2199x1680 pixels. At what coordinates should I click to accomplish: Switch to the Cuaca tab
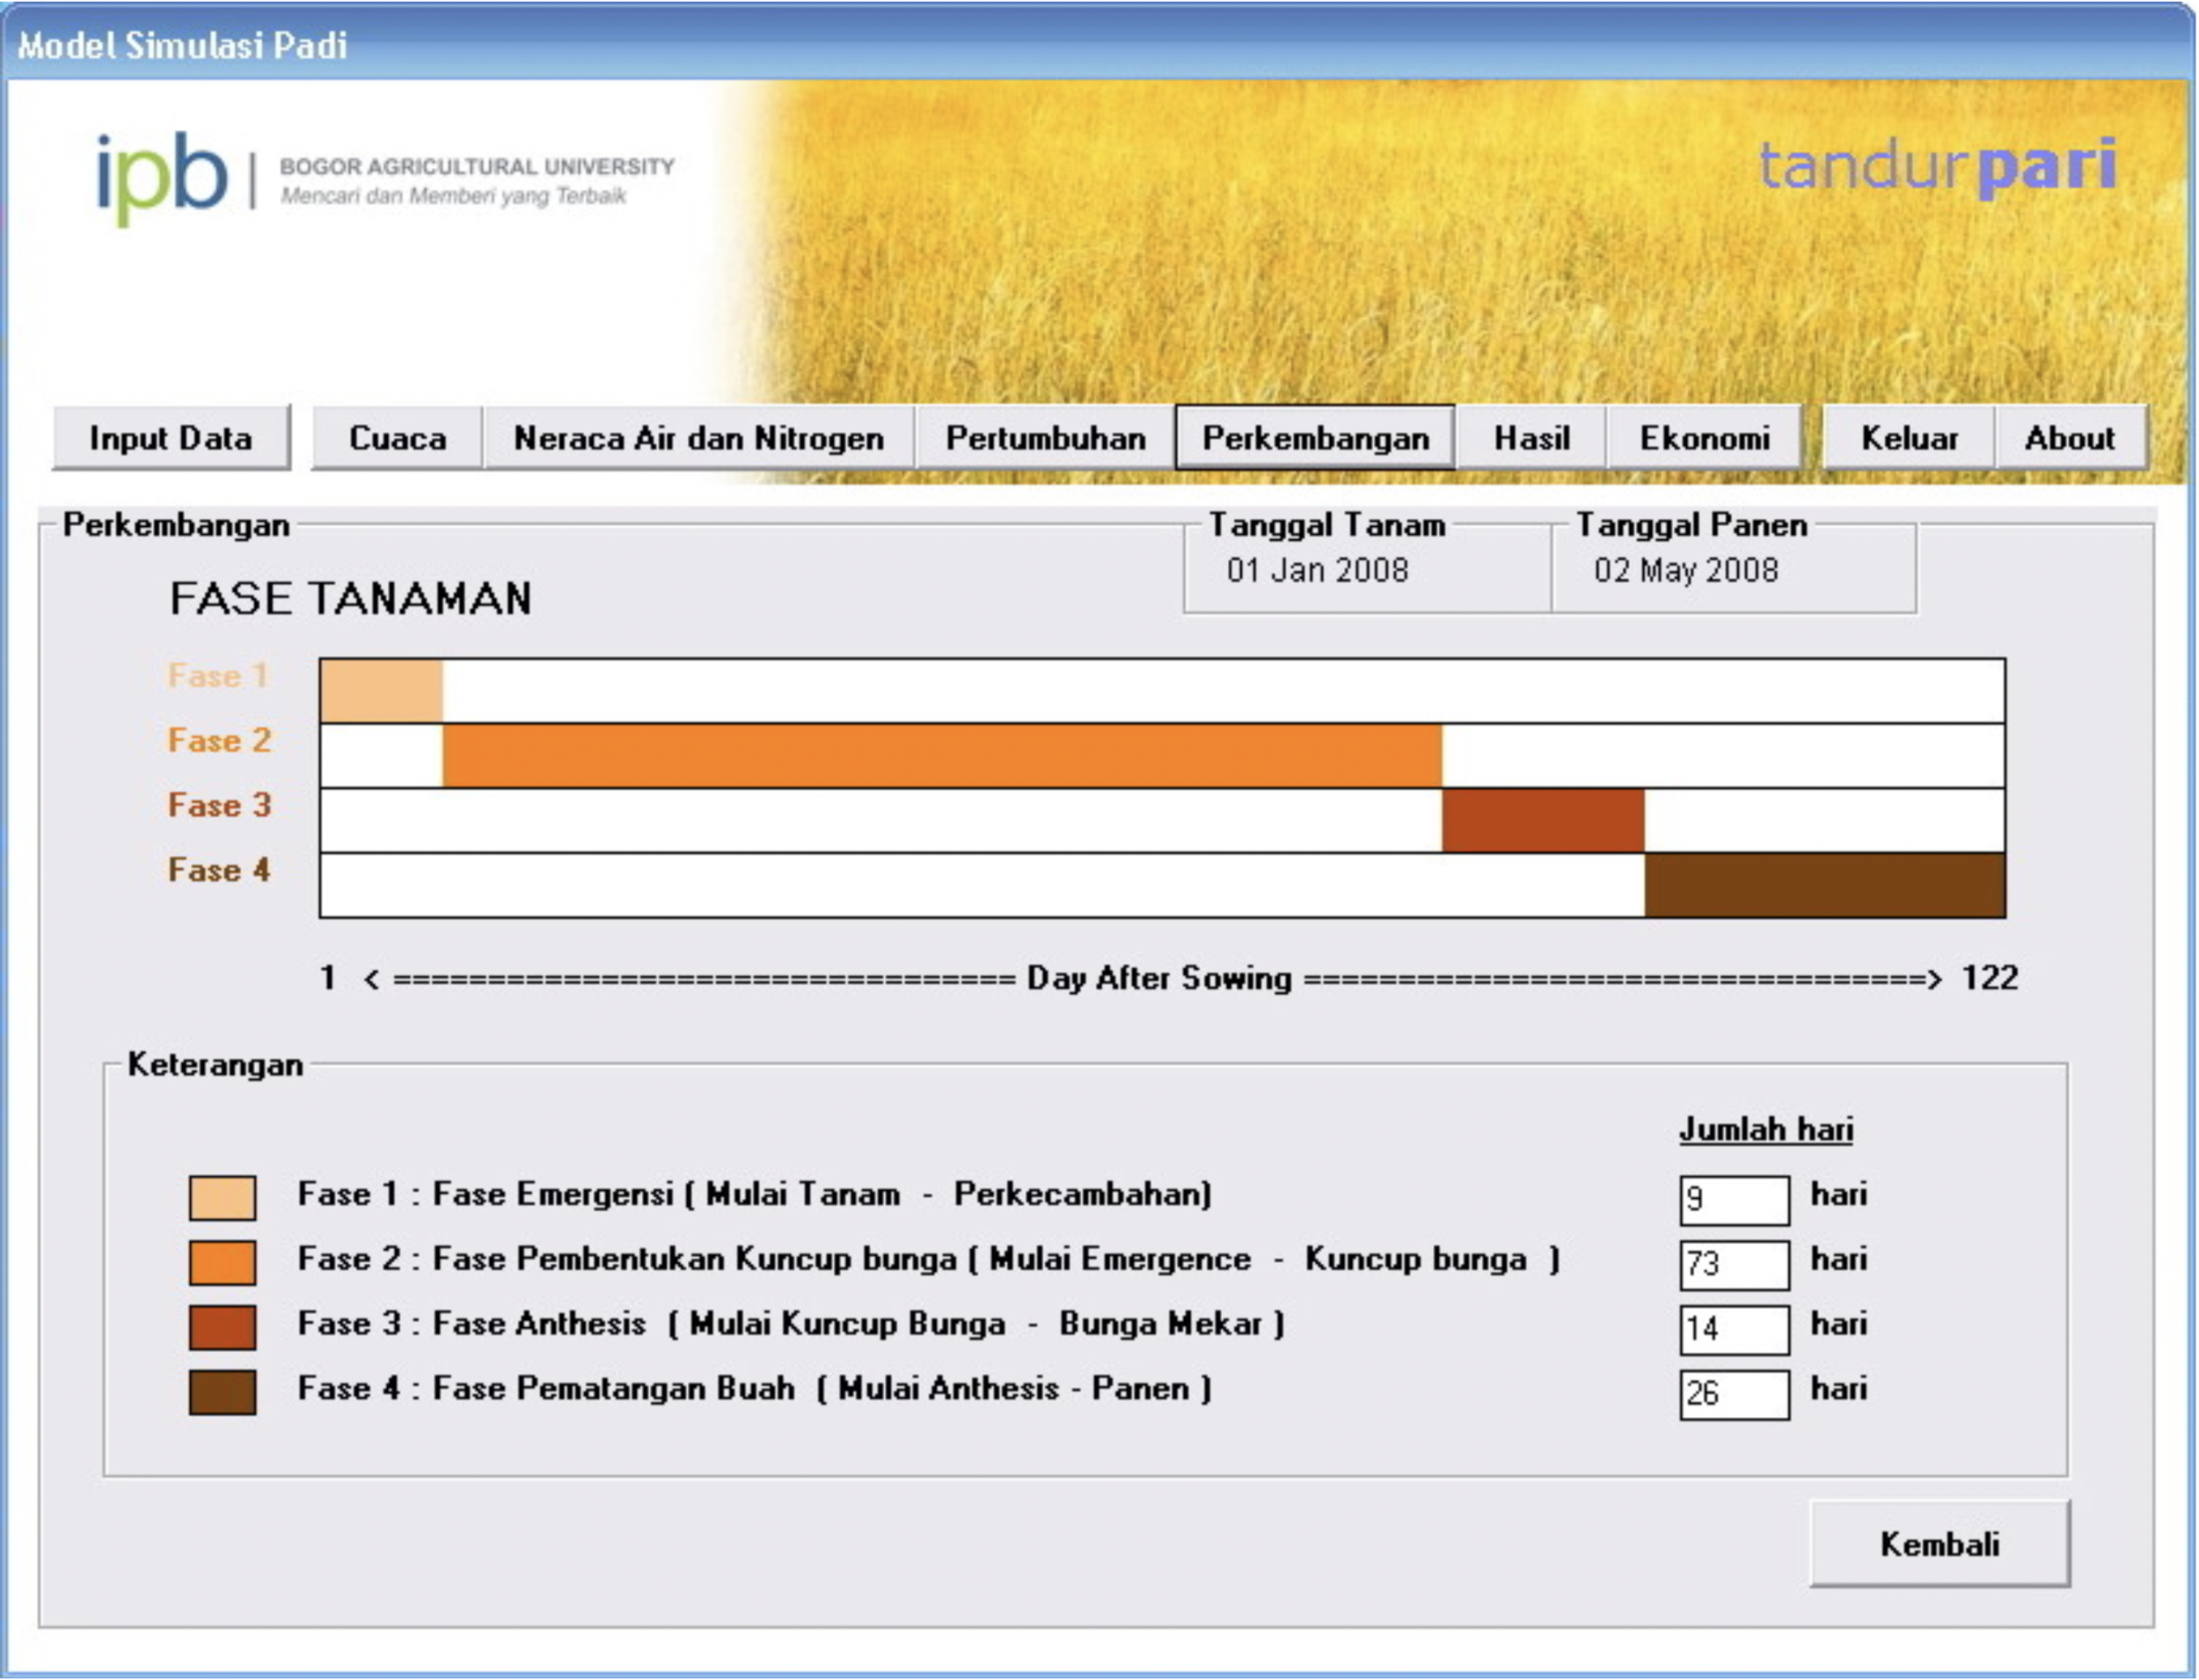(397, 438)
